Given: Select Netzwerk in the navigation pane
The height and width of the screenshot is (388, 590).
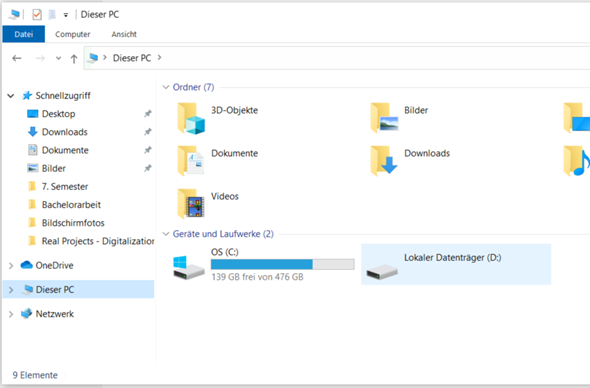Looking at the screenshot, I should pos(55,314).
